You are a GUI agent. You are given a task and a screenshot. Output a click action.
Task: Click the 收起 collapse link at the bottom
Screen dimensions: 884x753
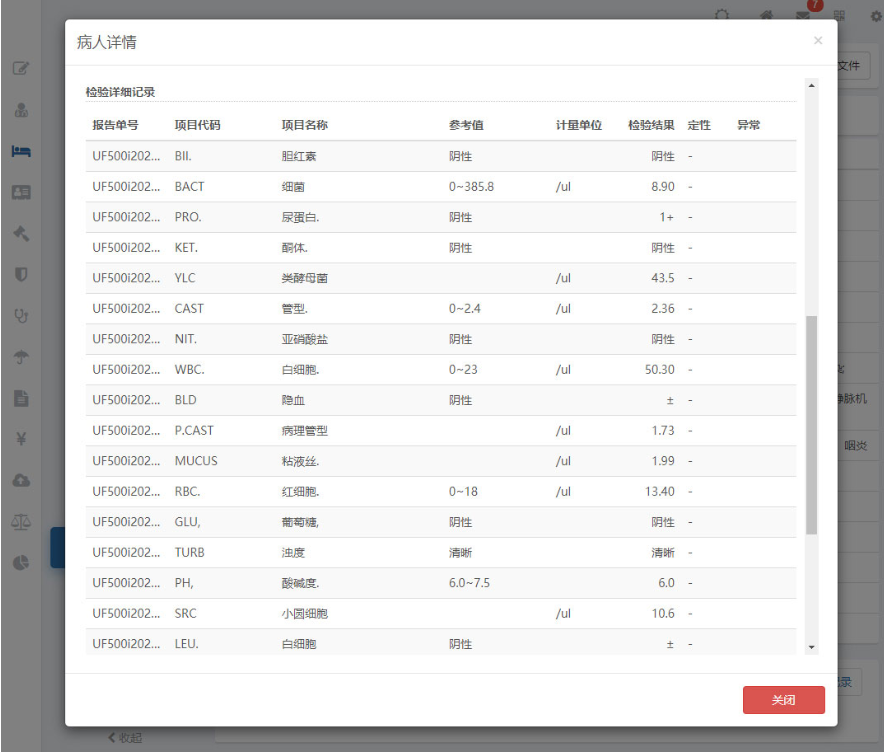point(125,738)
